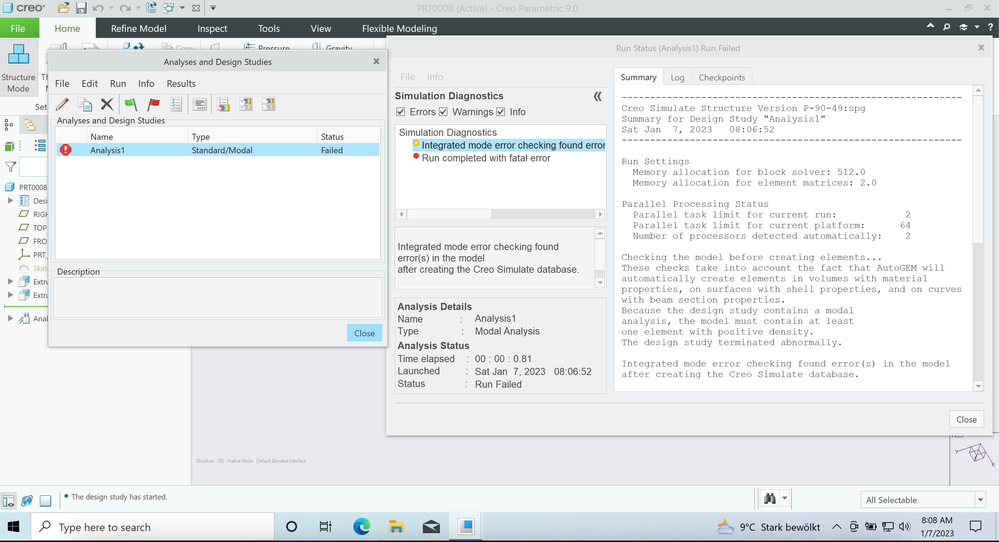Select 'Run completed with fatal error' message

point(485,158)
